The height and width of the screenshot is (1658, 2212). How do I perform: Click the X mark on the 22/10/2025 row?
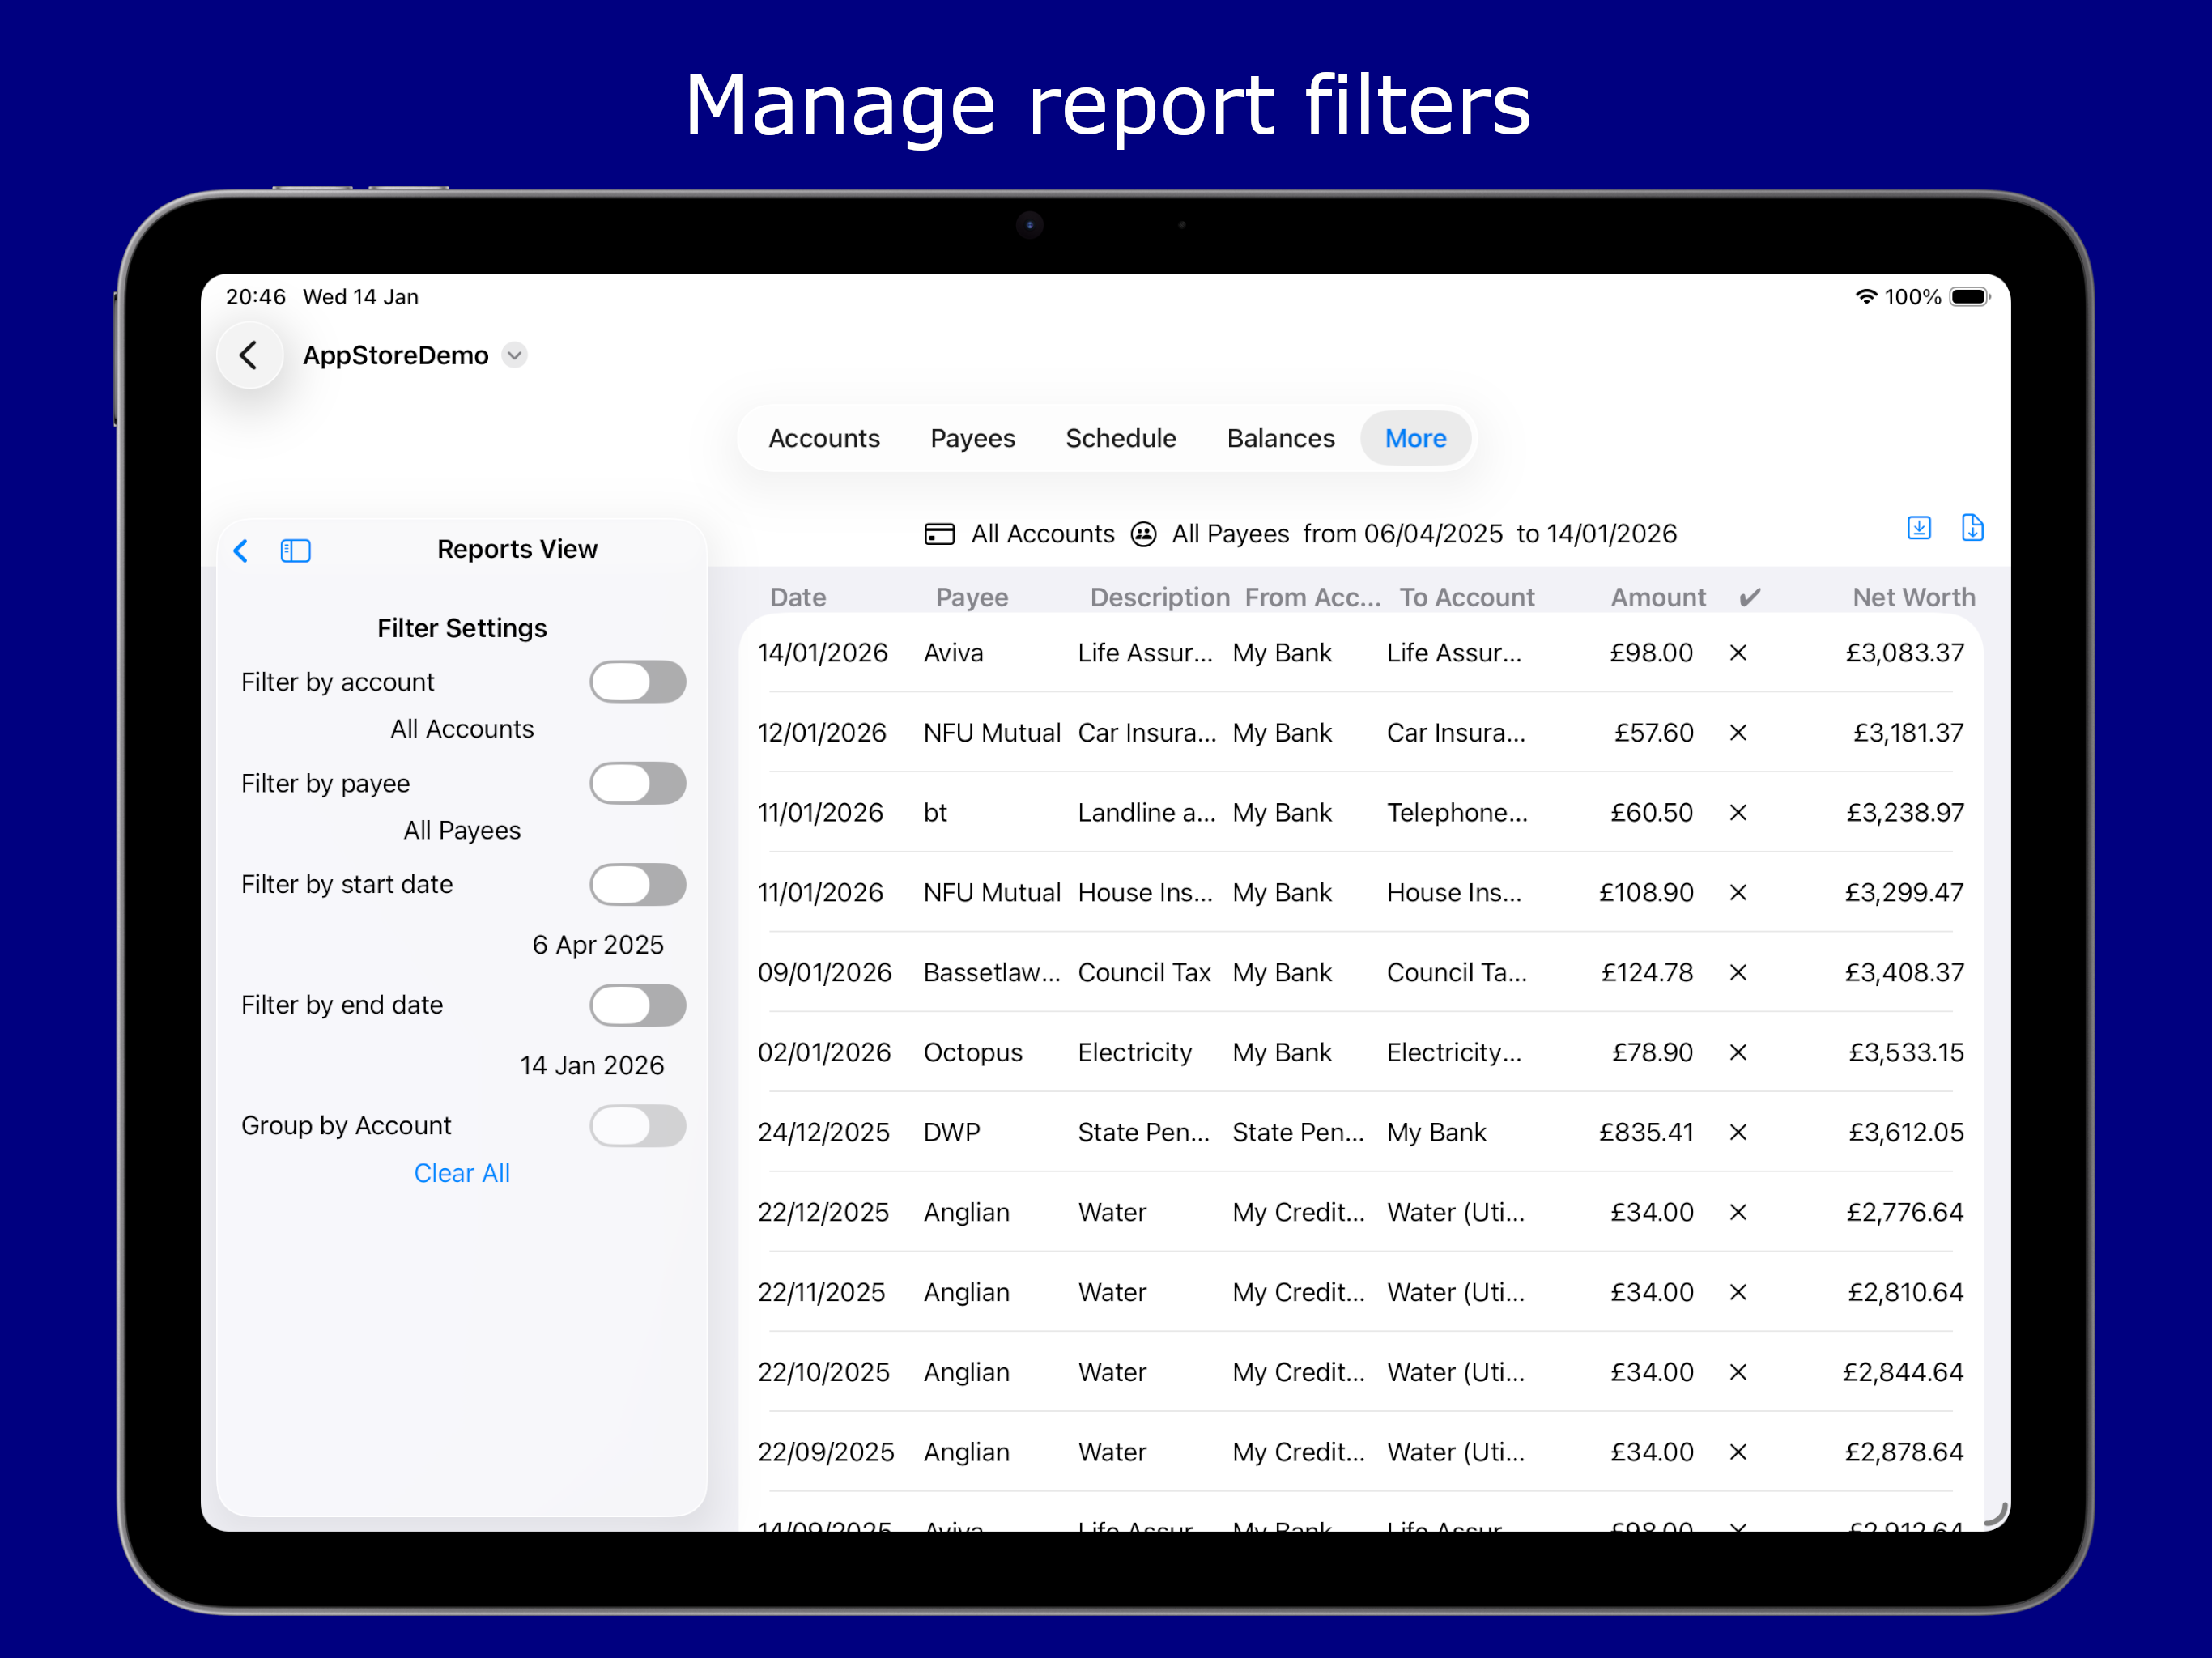tap(1738, 1373)
